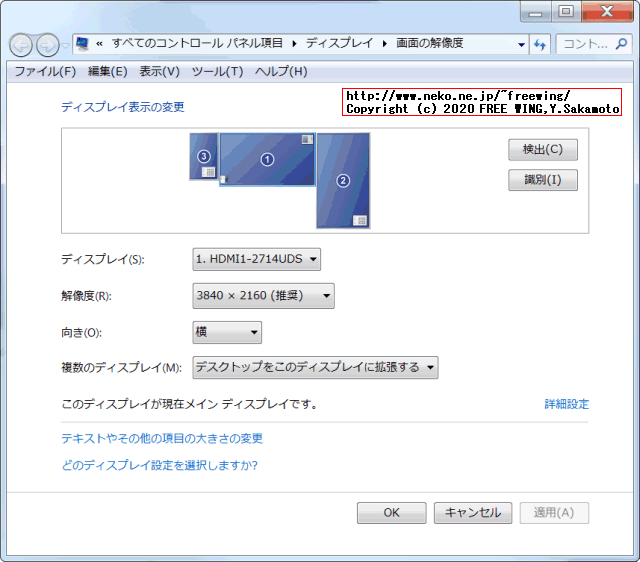This screenshot has height=562, width=640.
Task: Select display 3 small monitor thumbnail
Action: point(204,156)
